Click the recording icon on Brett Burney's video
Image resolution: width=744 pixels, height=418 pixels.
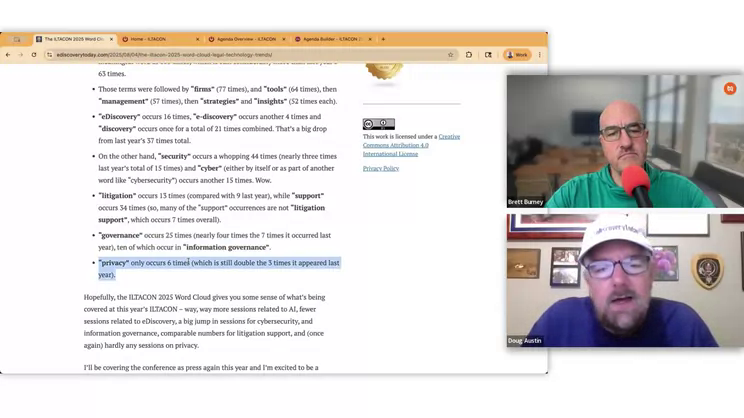coord(730,89)
